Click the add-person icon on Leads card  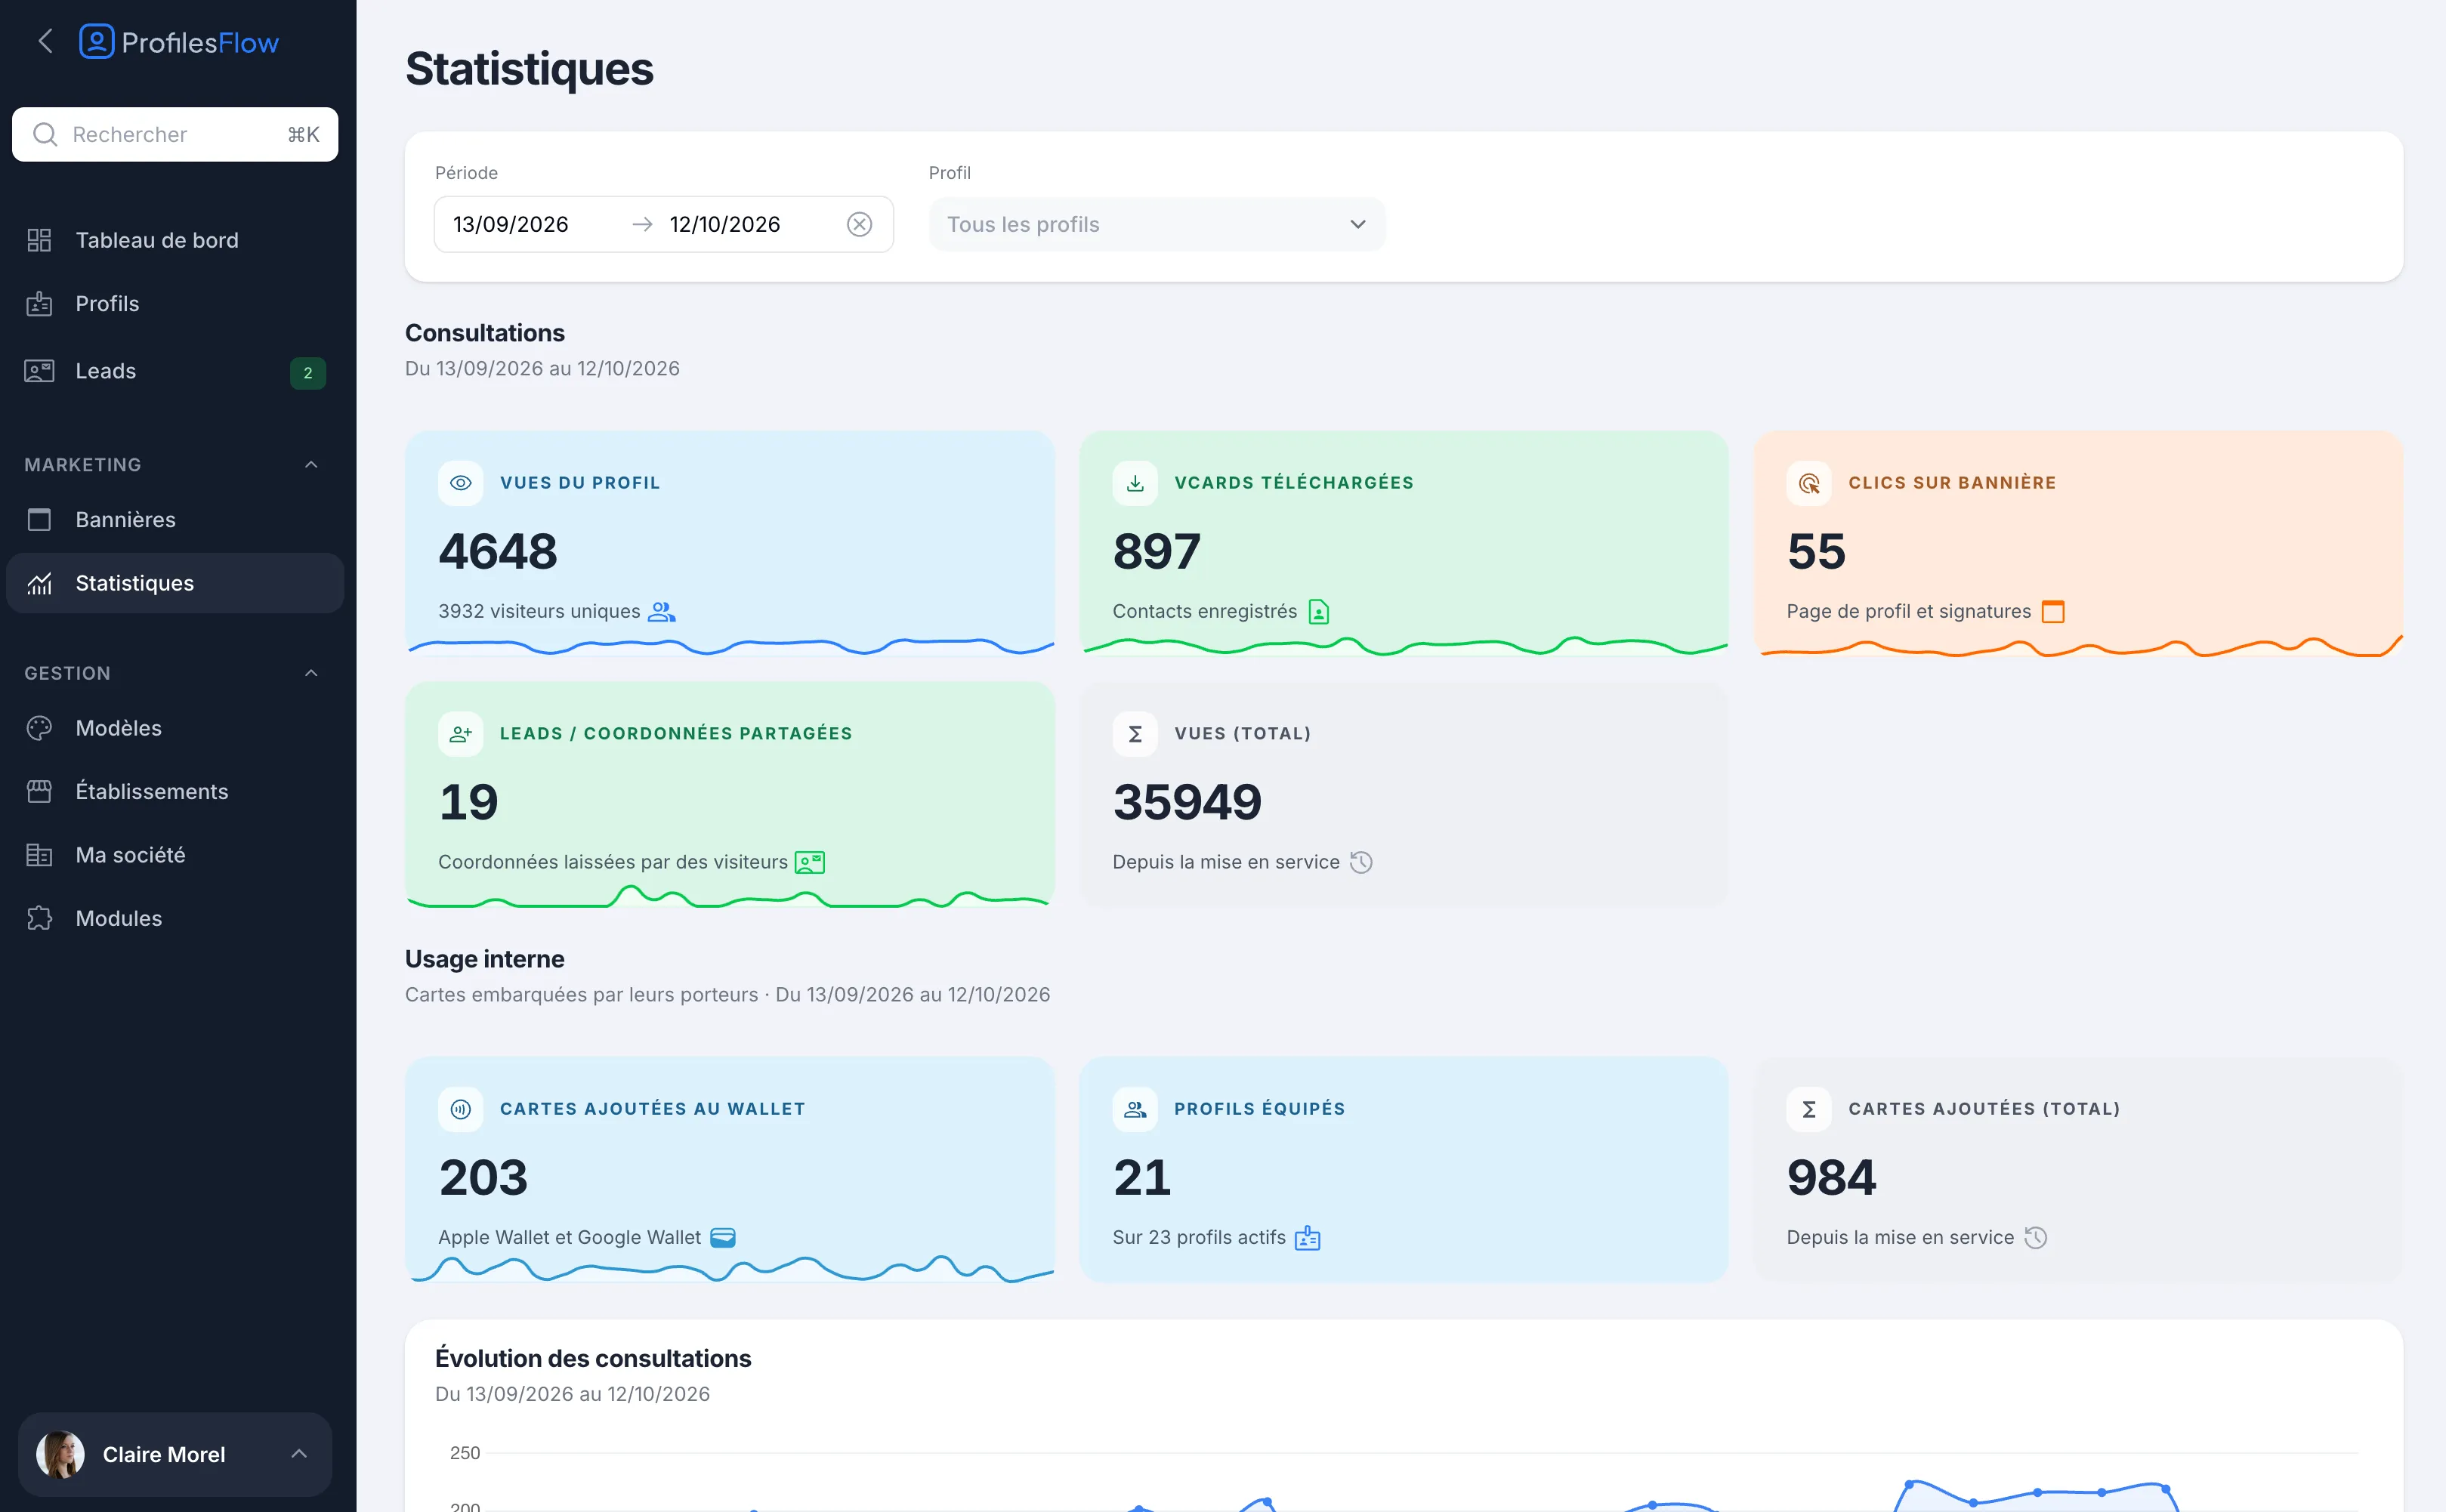coord(460,733)
